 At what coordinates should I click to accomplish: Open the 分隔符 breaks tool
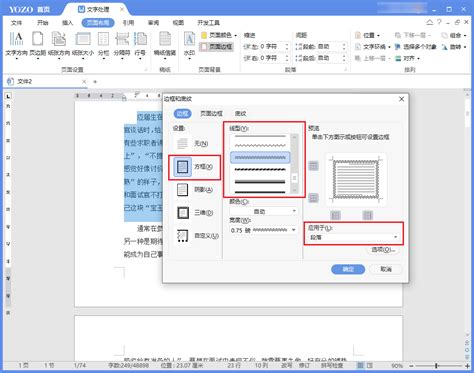click(x=122, y=44)
